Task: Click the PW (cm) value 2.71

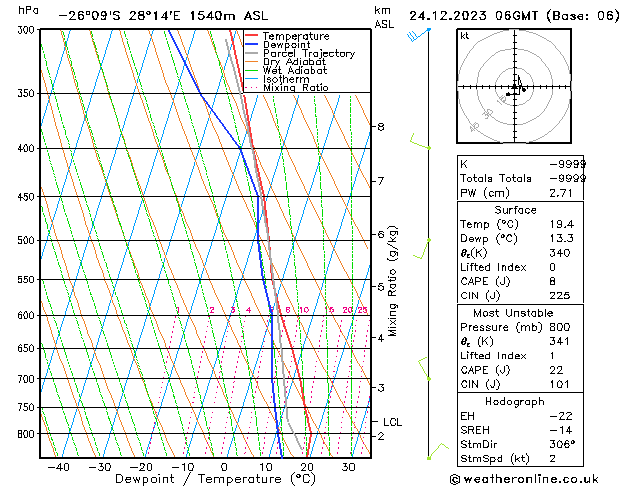Action: [x=561, y=193]
